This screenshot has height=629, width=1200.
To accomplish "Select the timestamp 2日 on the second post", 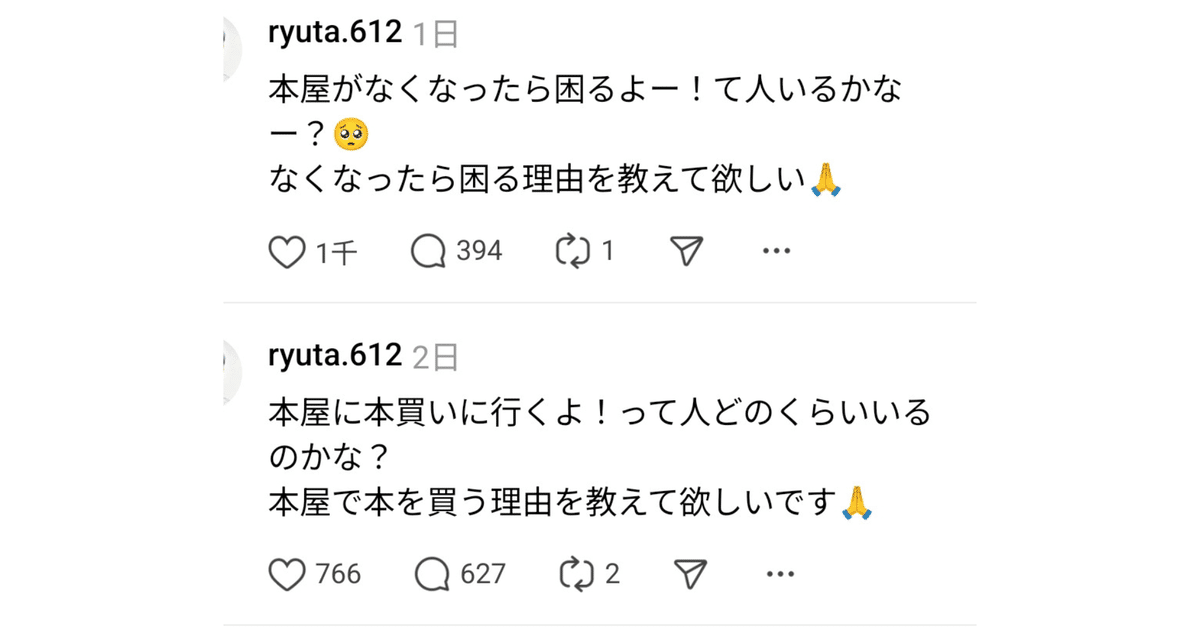I will [437, 353].
